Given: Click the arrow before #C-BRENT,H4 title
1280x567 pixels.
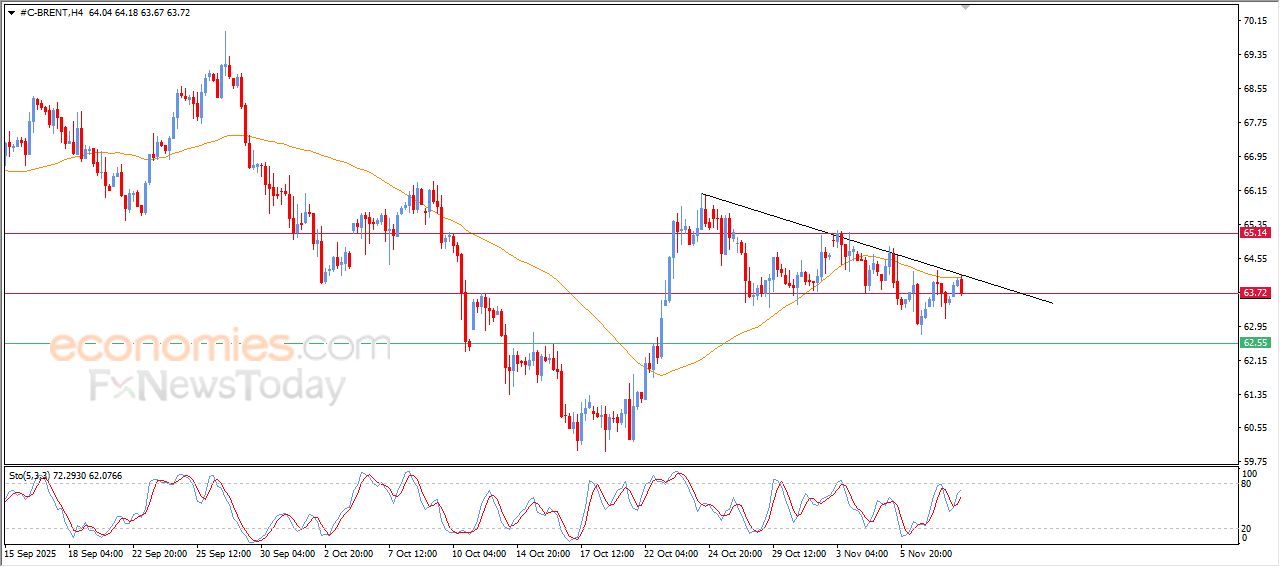Looking at the screenshot, I should tap(11, 13).
